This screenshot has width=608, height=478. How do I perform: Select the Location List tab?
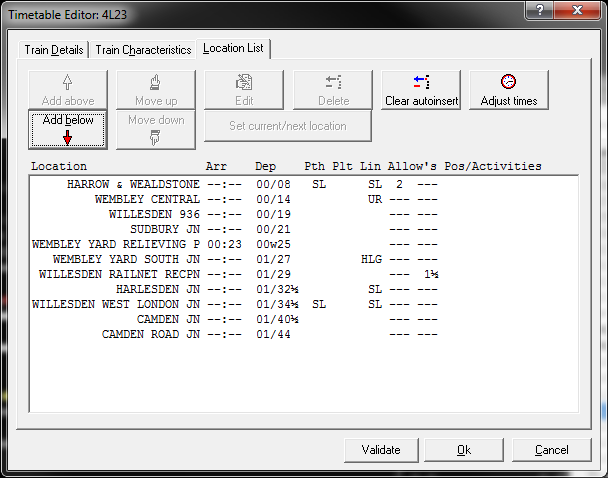coord(233,48)
